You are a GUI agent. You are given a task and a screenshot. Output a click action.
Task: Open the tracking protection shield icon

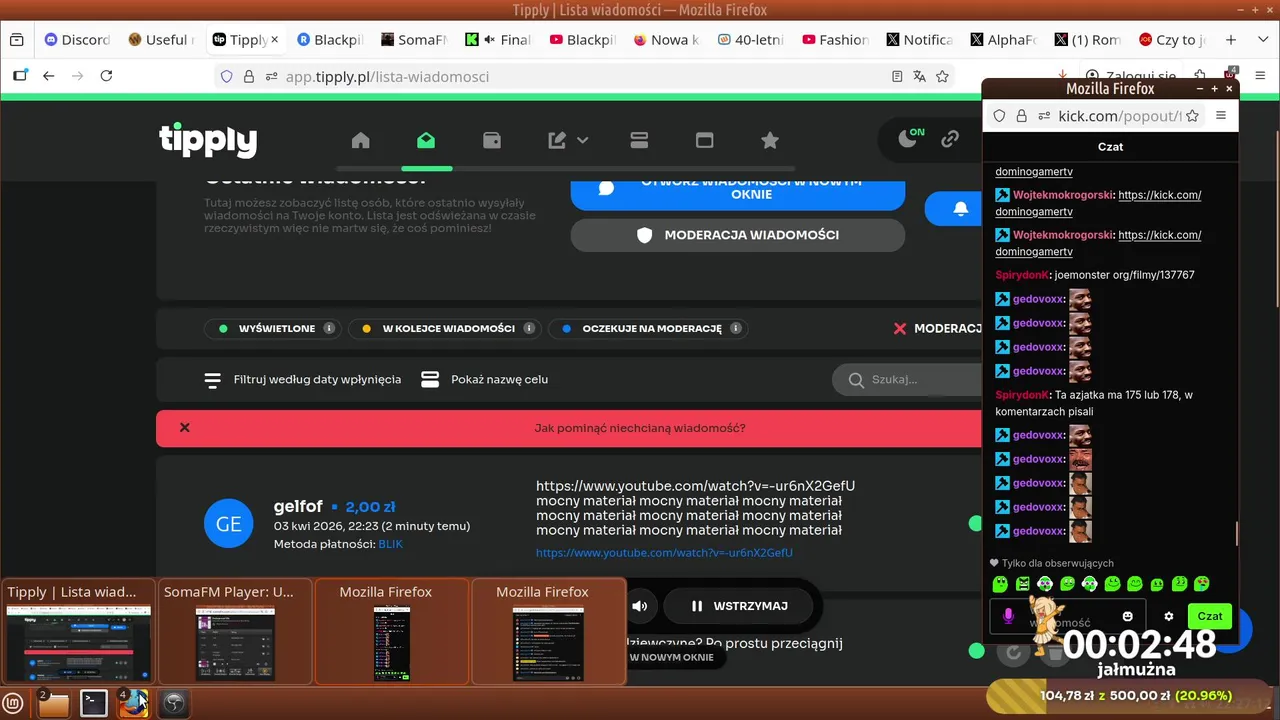(x=226, y=76)
